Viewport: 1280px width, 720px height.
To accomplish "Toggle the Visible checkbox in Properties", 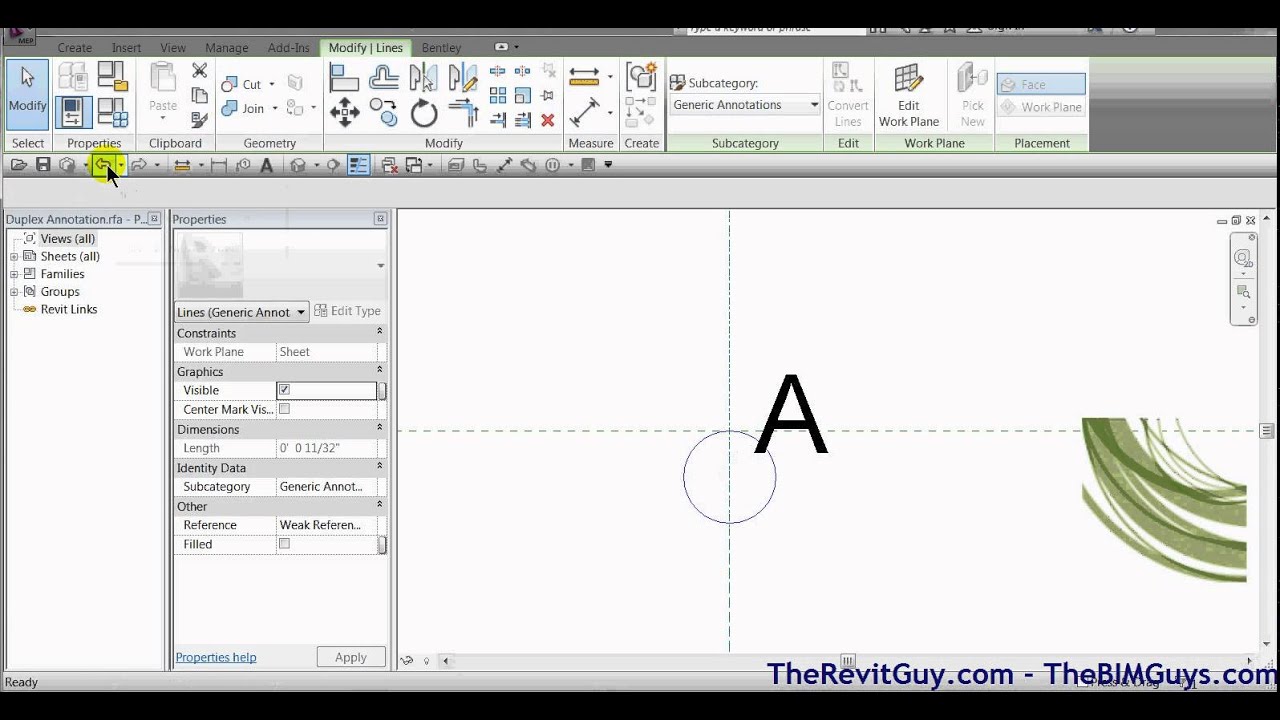I will [285, 390].
